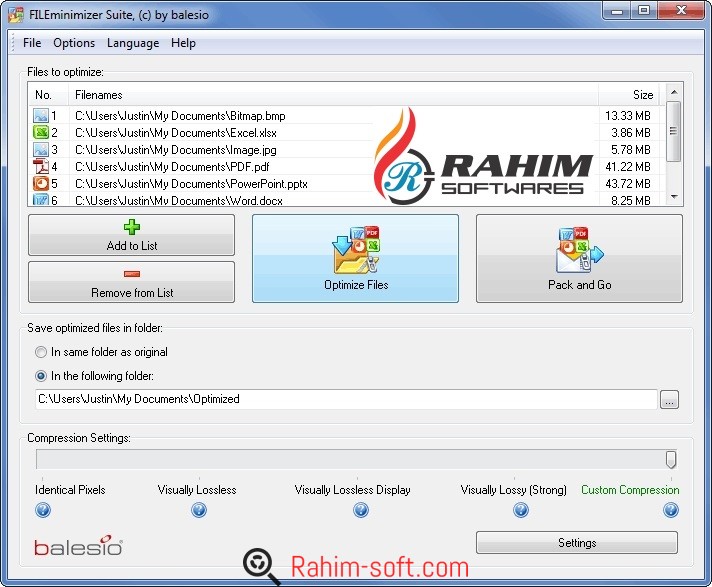This screenshot has height=587, width=712.
Task: Open help for Identical Pixels
Action: click(x=43, y=510)
